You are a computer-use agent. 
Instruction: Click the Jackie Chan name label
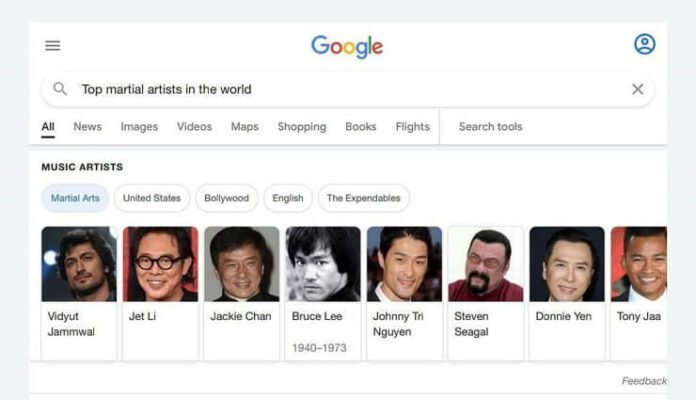pos(241,317)
